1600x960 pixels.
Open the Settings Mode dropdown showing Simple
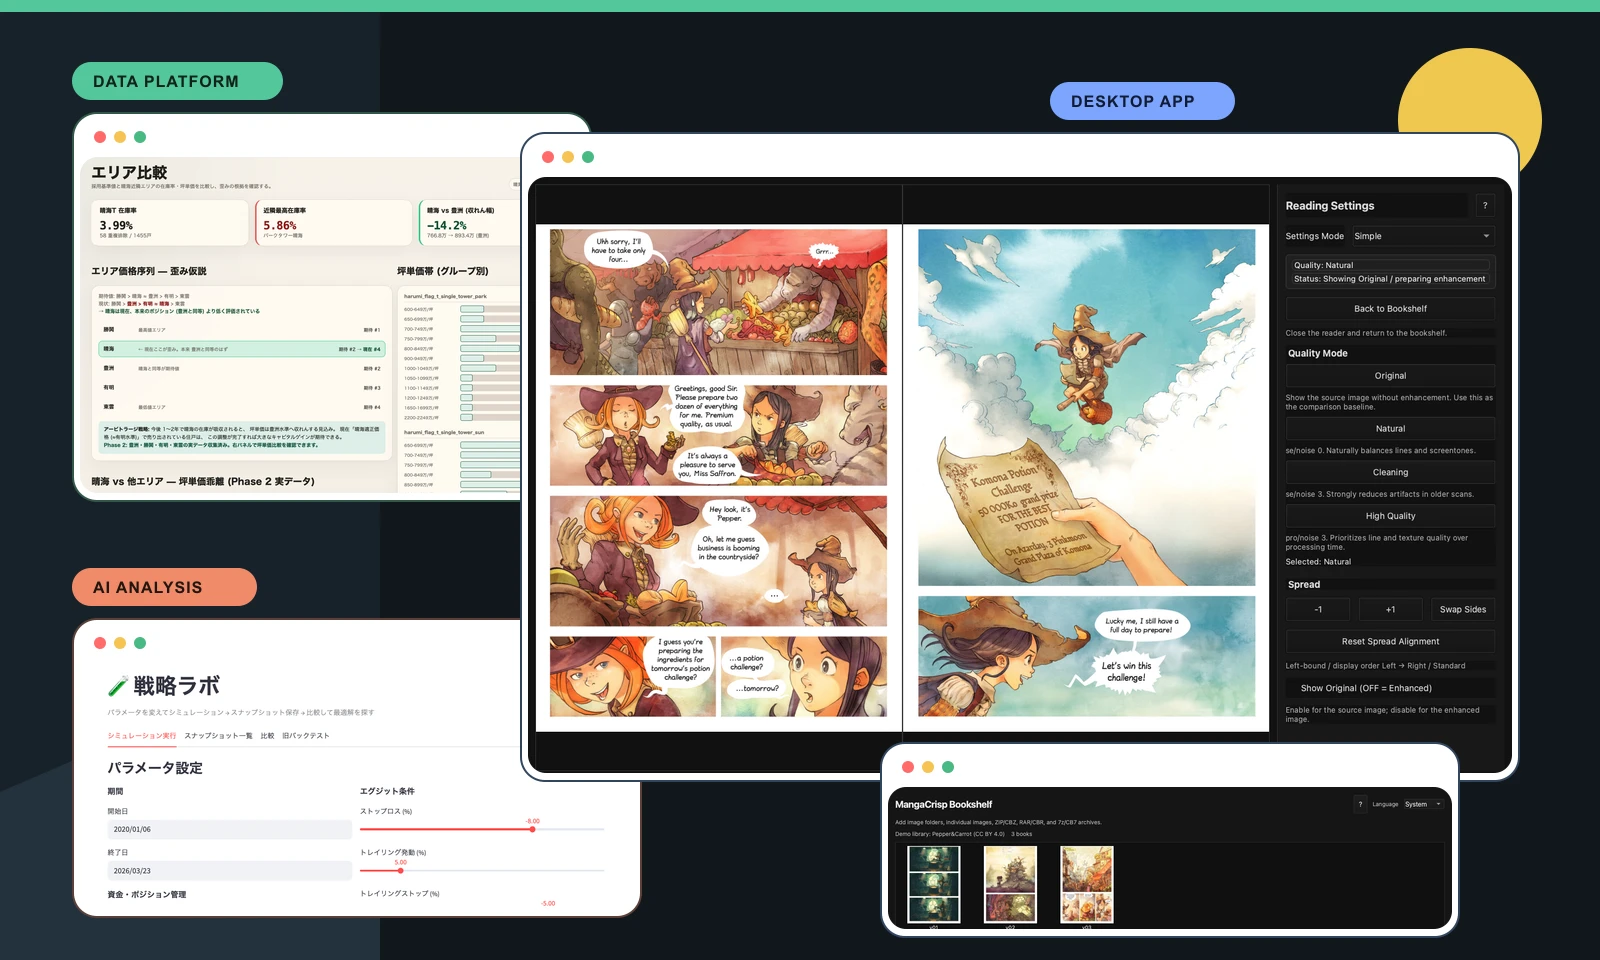[1423, 236]
